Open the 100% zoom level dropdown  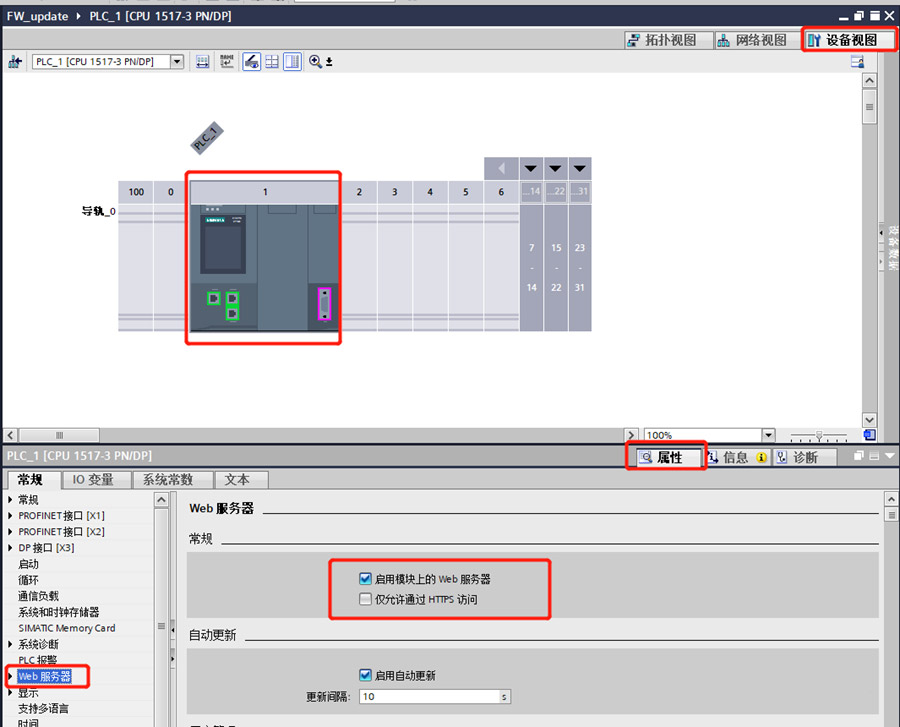pyautogui.click(x=768, y=436)
